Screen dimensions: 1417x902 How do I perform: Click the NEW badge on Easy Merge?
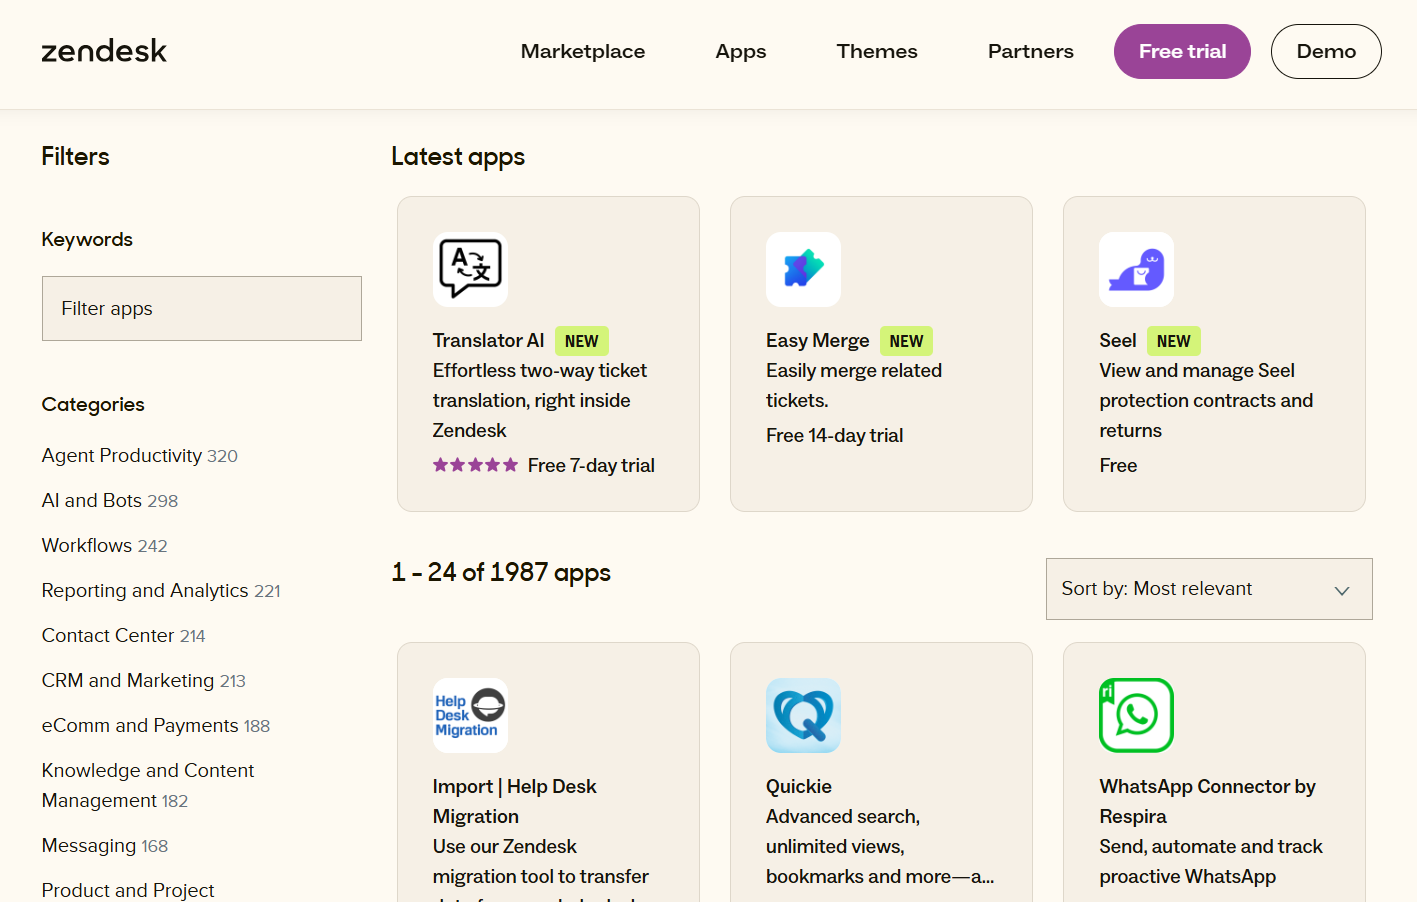(906, 341)
